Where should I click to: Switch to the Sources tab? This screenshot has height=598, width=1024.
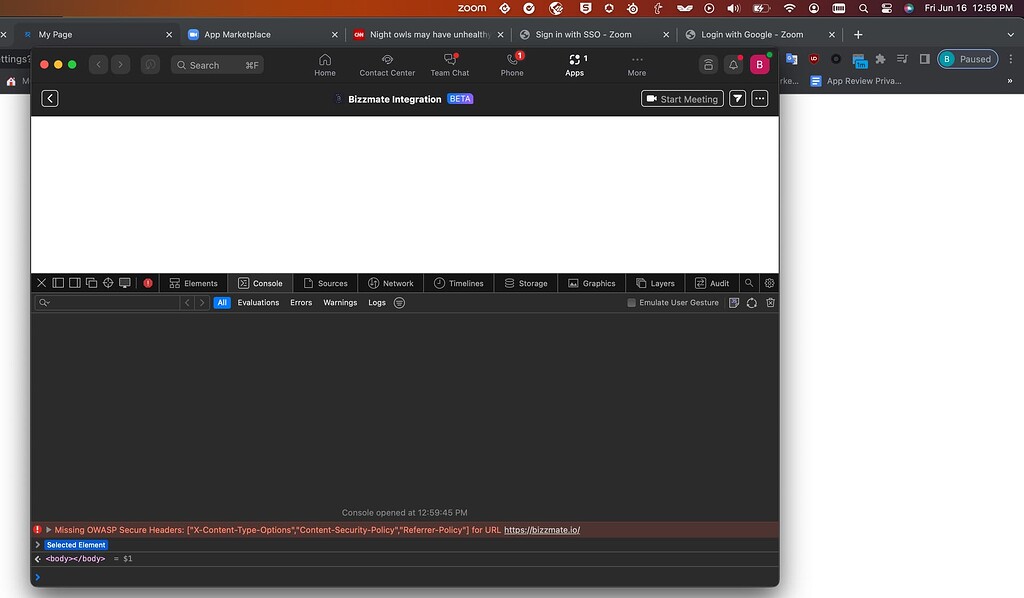pos(326,283)
